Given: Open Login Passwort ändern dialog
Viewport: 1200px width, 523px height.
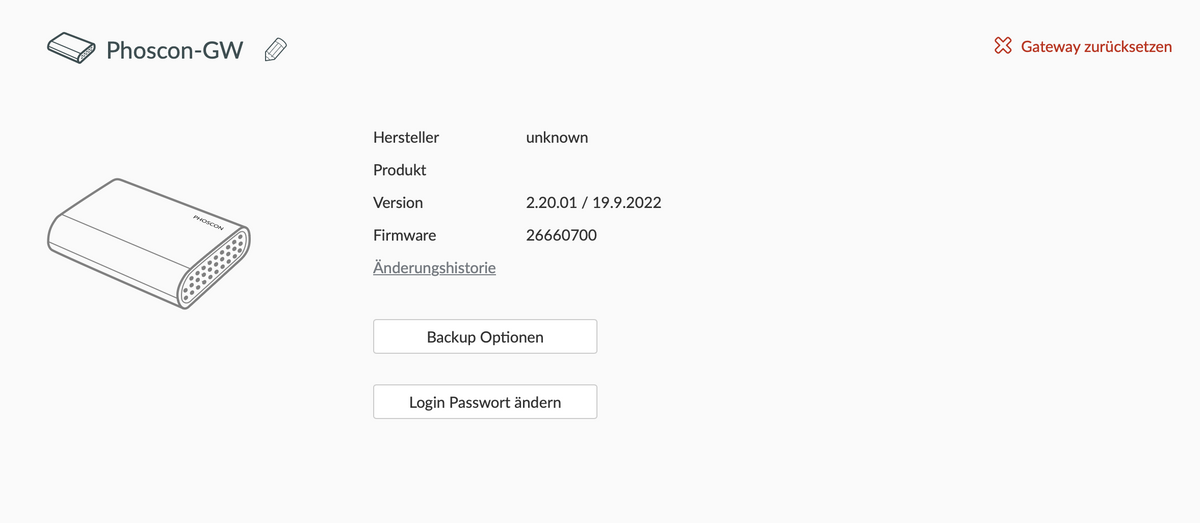Looking at the screenshot, I should [485, 402].
